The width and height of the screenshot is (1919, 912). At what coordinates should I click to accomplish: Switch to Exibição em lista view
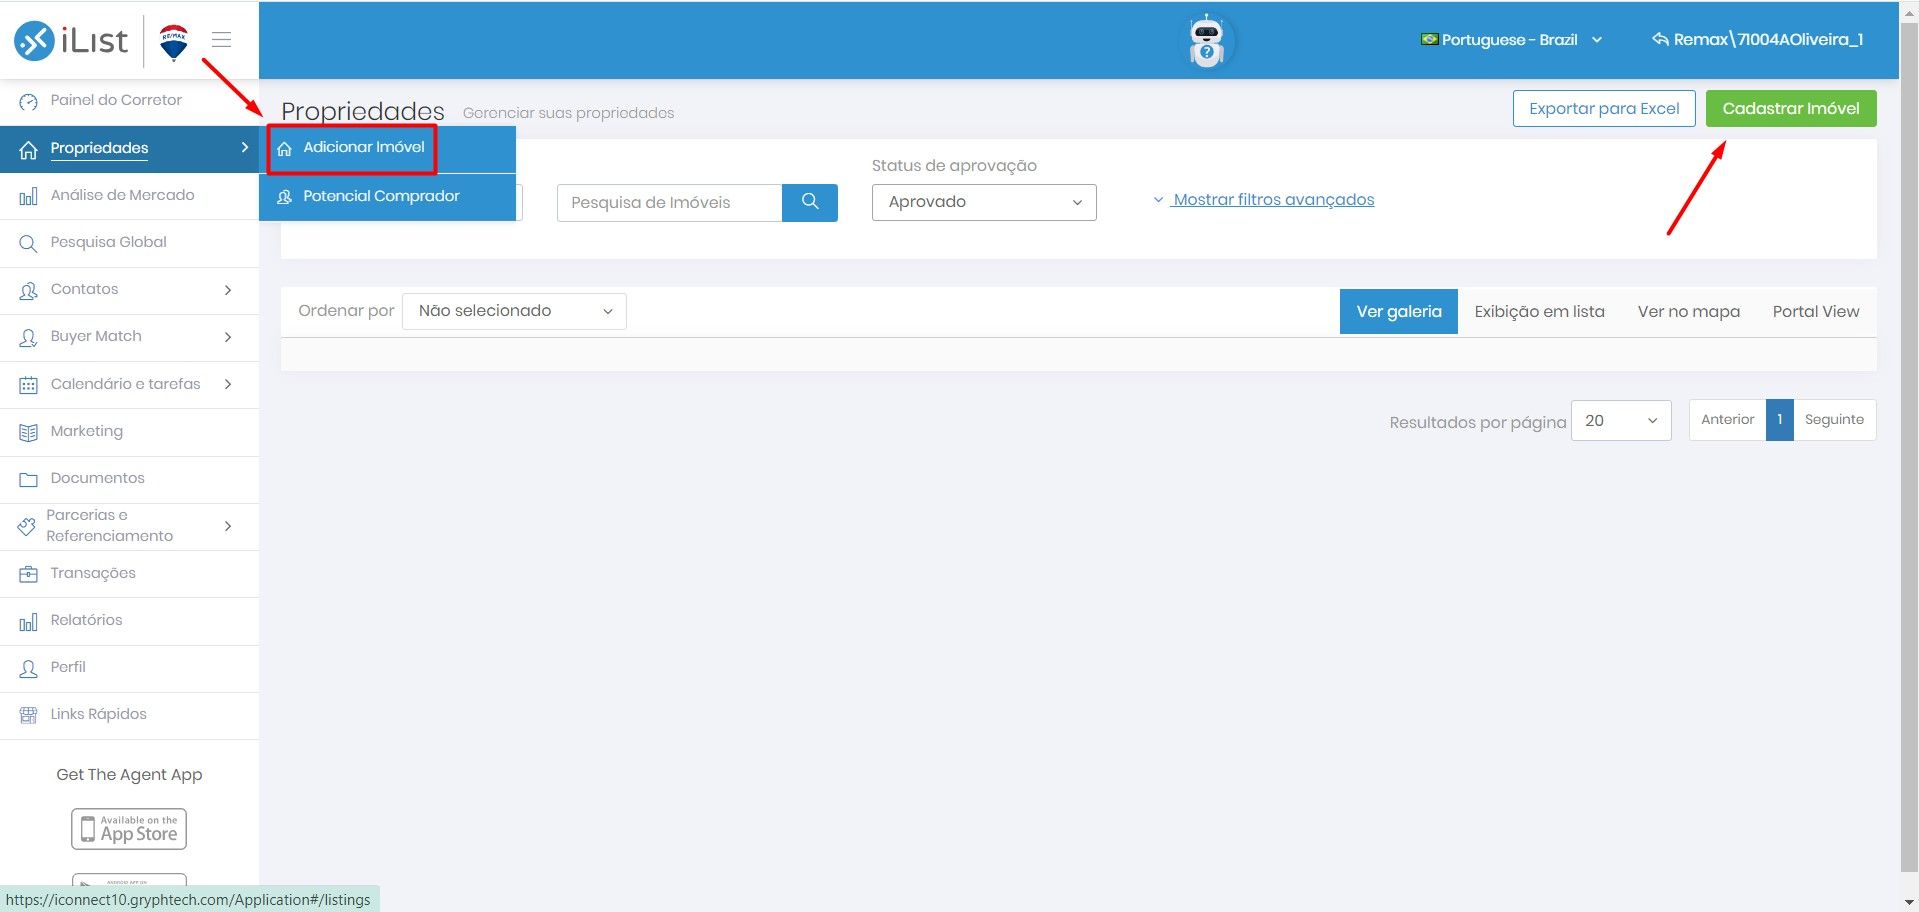point(1539,311)
